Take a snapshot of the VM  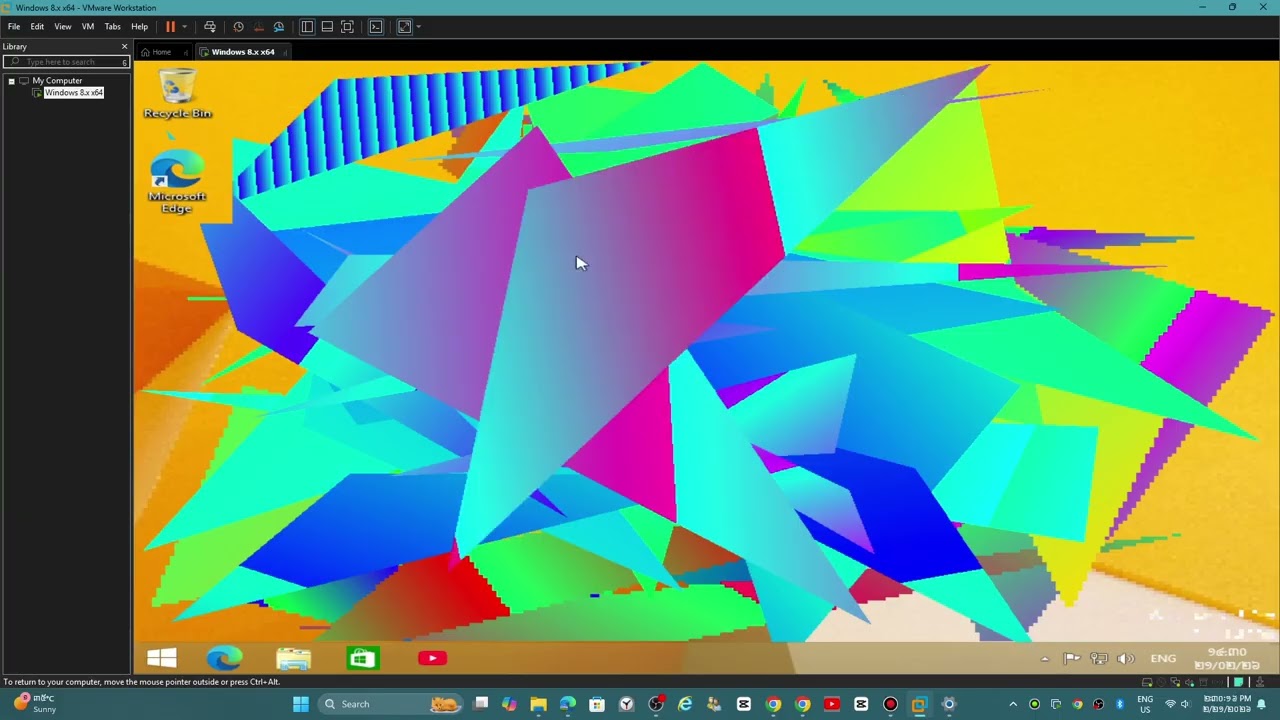click(x=238, y=27)
